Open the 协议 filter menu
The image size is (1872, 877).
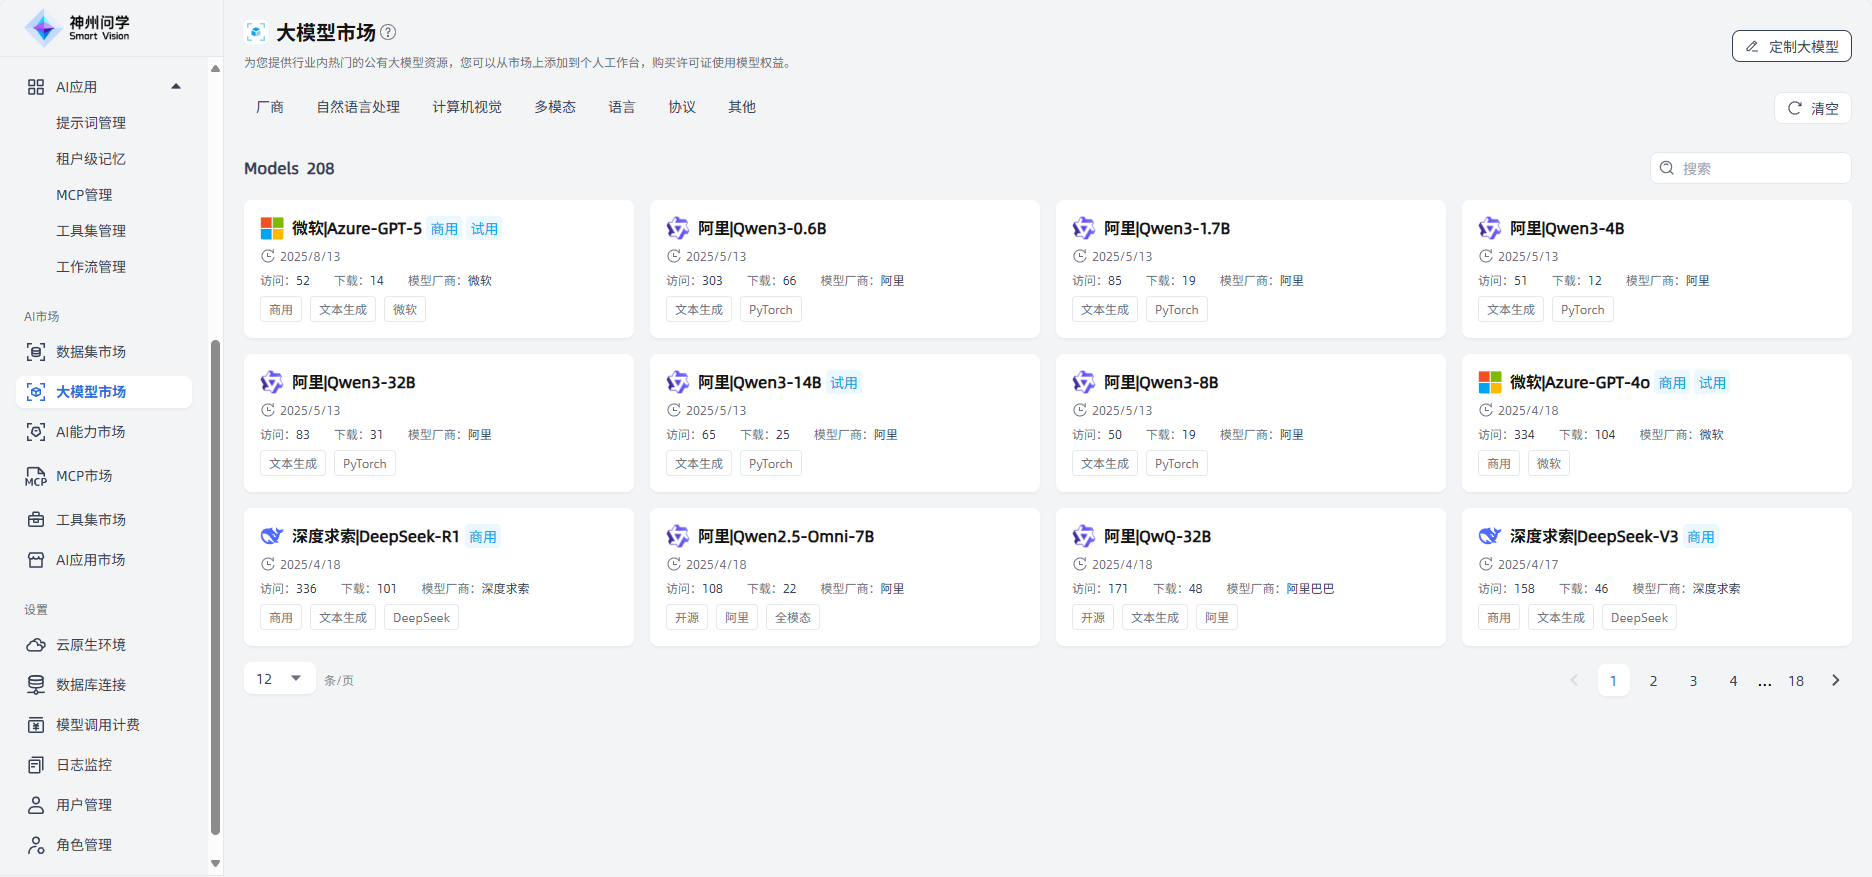[682, 107]
